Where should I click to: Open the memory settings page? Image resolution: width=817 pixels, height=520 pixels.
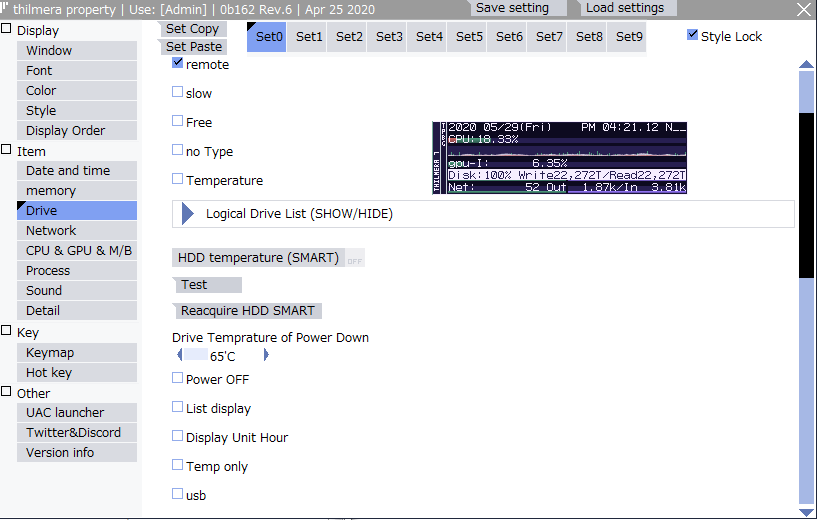coord(77,191)
